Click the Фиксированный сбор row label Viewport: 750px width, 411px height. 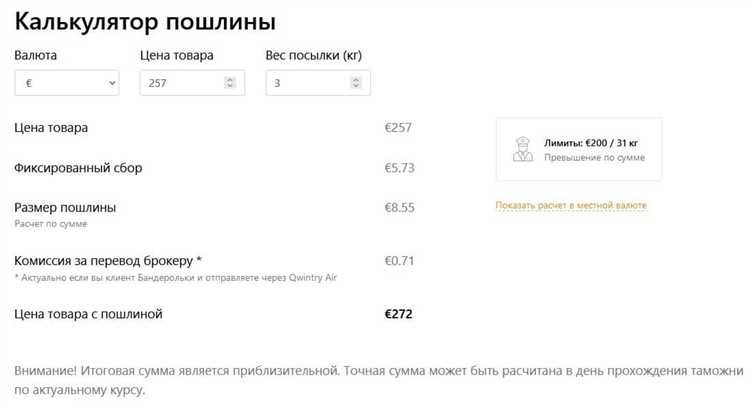78,168
